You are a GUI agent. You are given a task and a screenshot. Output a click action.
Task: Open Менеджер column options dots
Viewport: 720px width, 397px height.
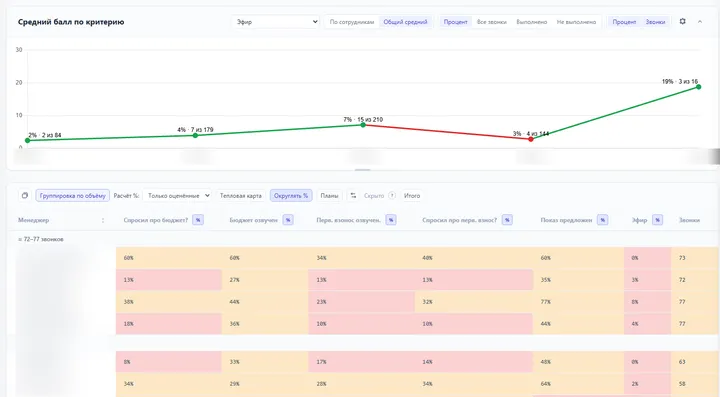pyautogui.click(x=103, y=220)
